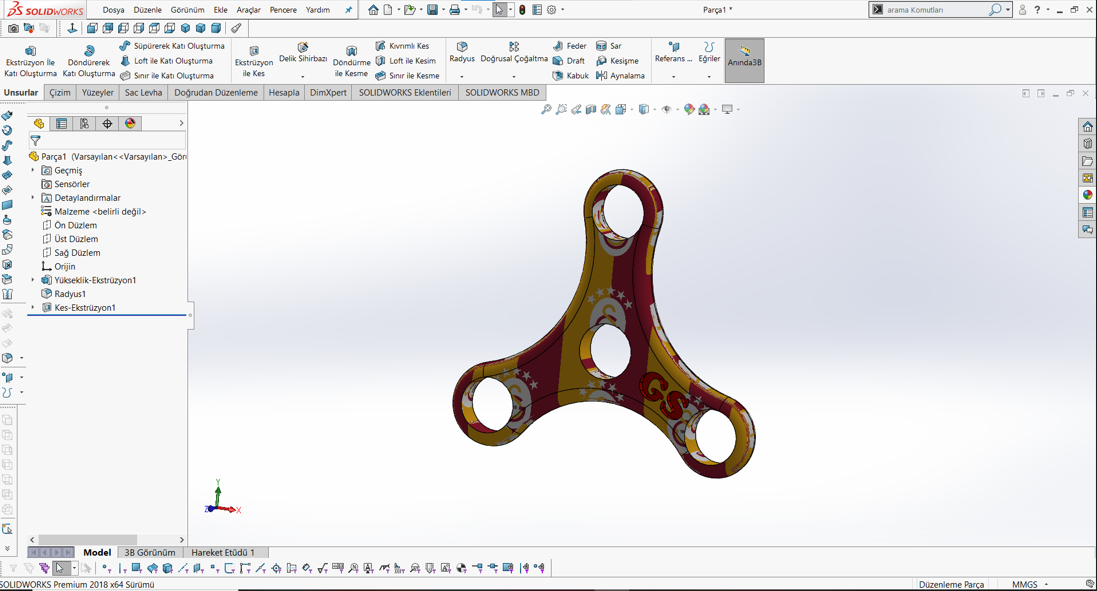Open Referans geometry tool
This screenshot has height=591, width=1097.
click(x=673, y=52)
